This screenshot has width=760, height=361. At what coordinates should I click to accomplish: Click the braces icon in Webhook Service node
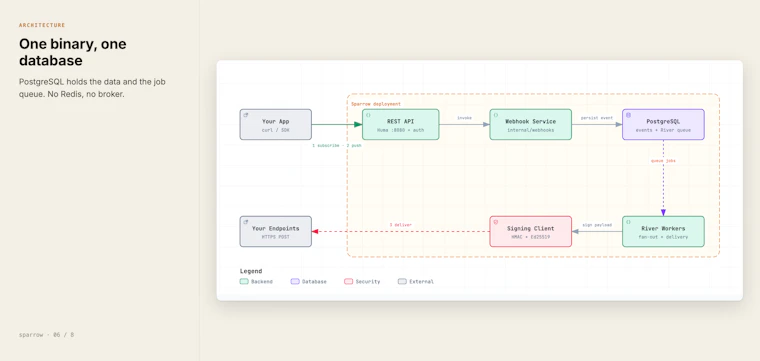(x=495, y=115)
